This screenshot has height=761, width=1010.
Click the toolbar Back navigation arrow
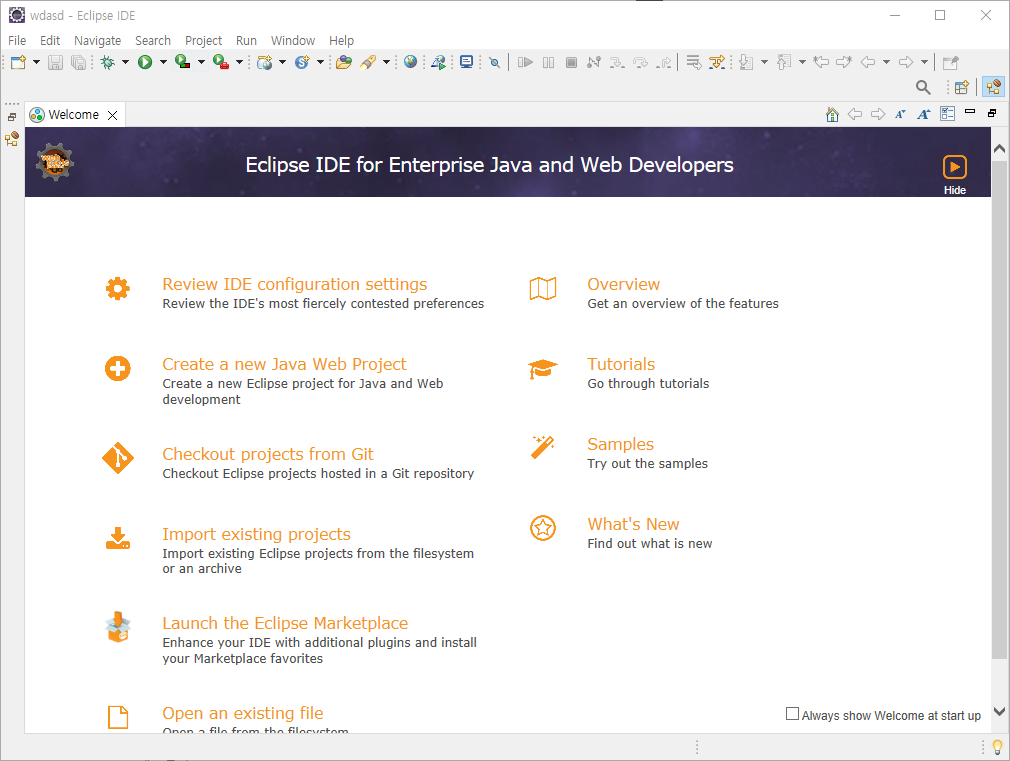868,62
